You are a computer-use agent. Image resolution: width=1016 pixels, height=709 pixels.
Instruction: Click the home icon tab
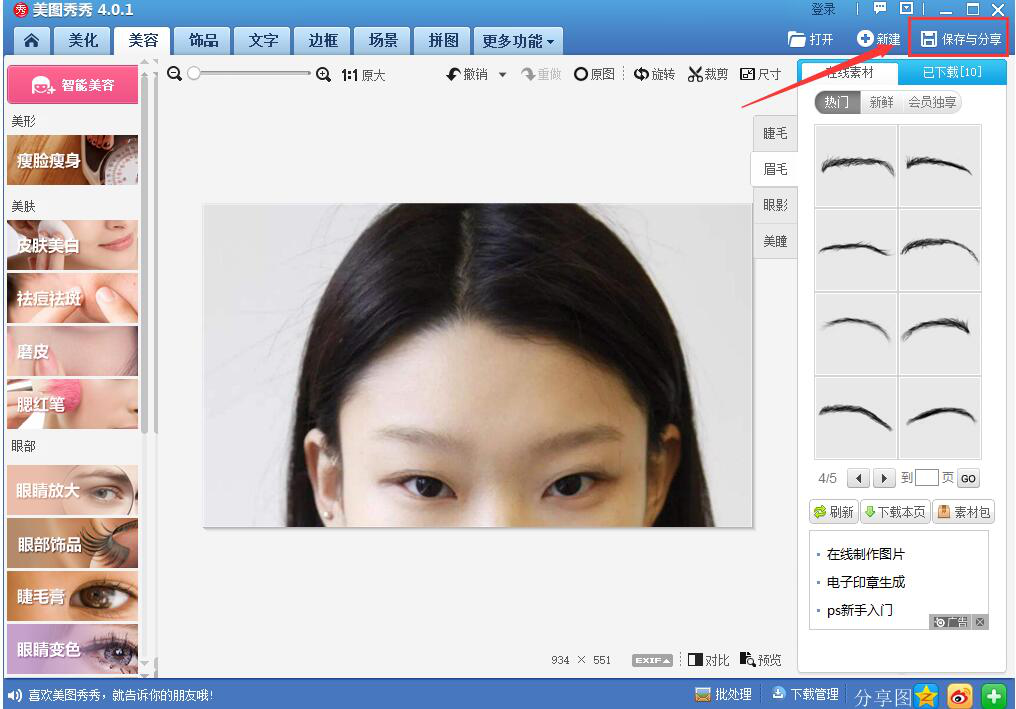point(32,41)
